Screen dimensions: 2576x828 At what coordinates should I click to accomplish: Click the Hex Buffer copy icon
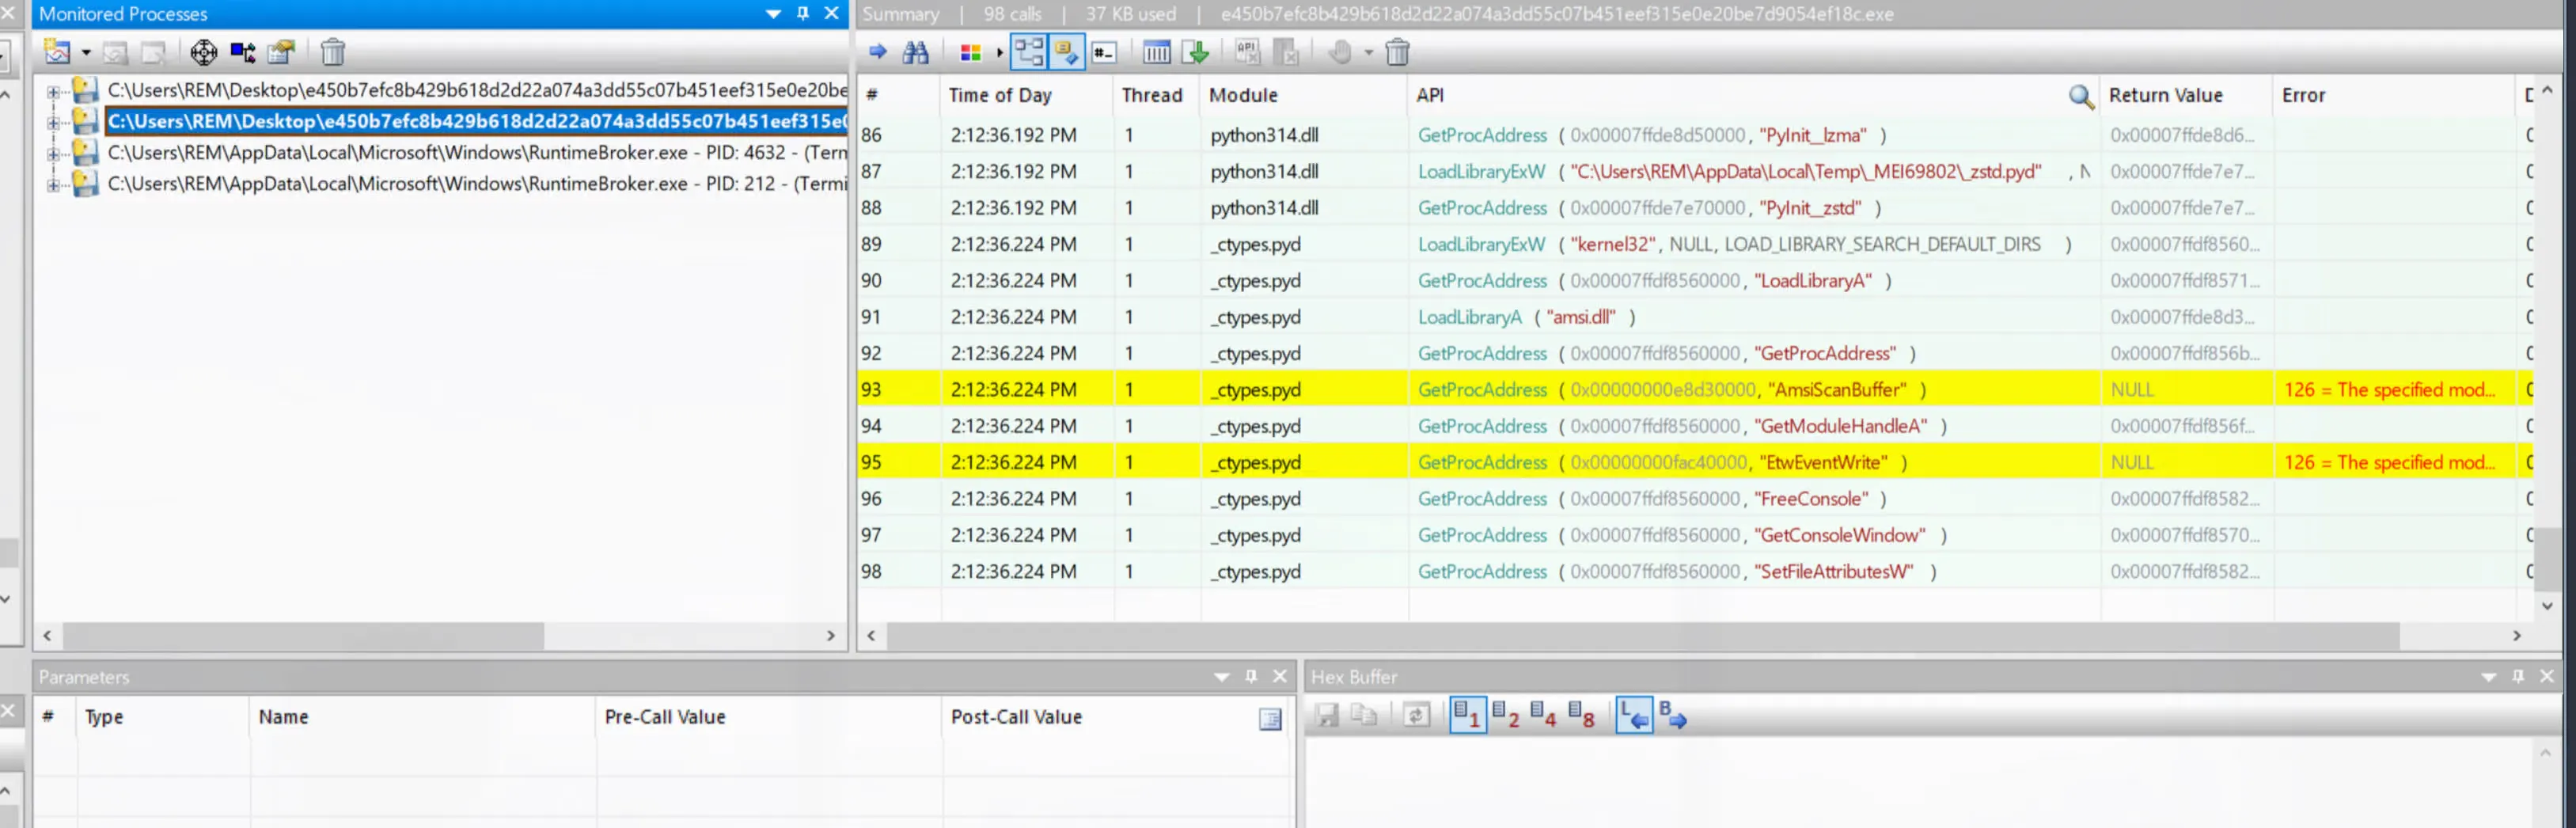1364,716
